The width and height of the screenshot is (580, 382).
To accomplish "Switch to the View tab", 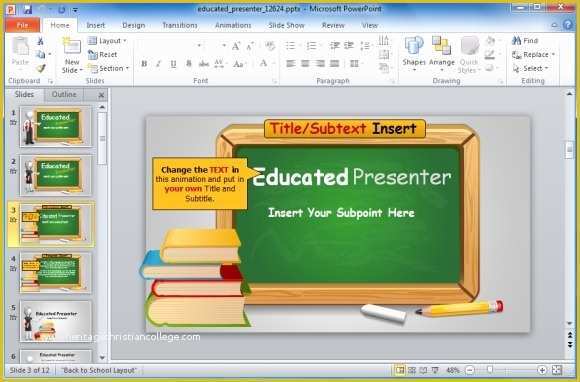I will click(x=370, y=25).
